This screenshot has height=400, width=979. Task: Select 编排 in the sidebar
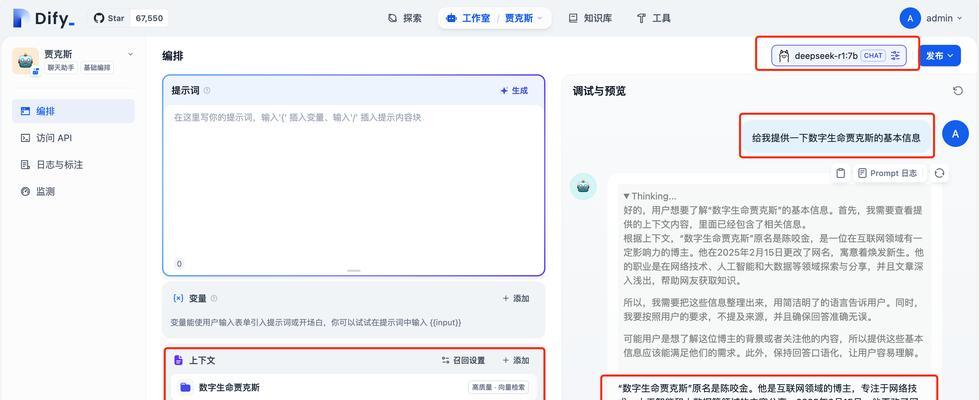pyautogui.click(x=73, y=111)
